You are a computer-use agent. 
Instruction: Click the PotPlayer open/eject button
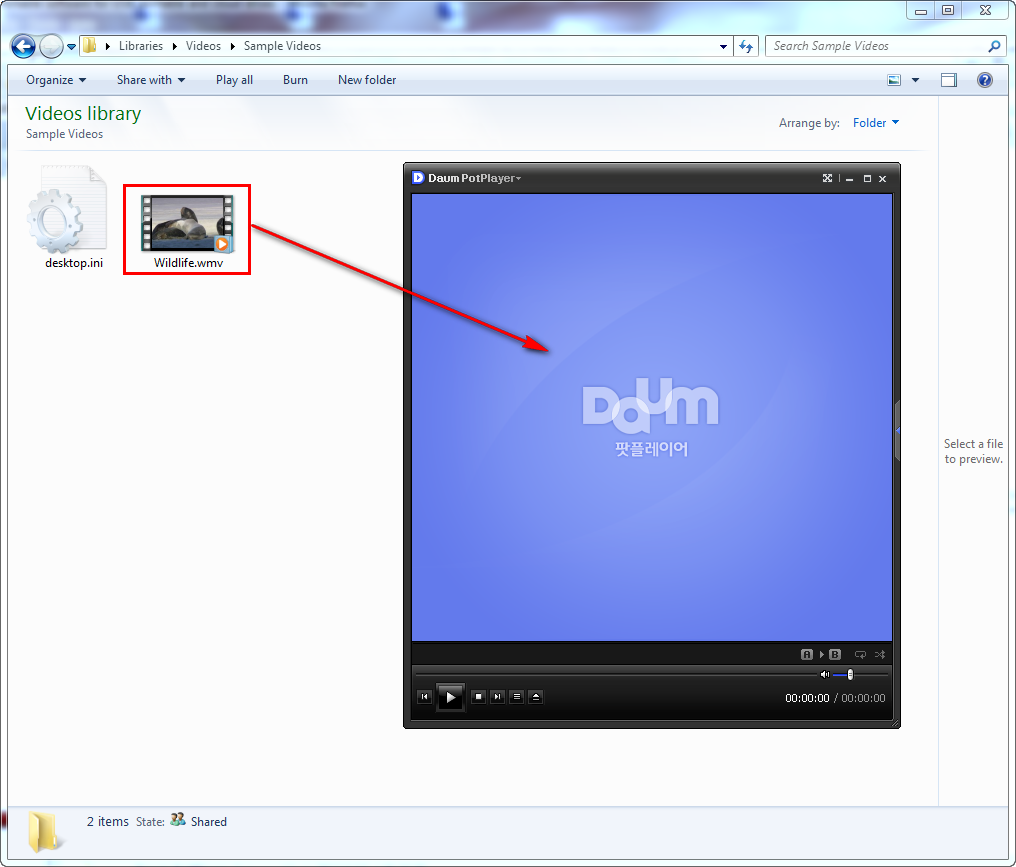(536, 697)
